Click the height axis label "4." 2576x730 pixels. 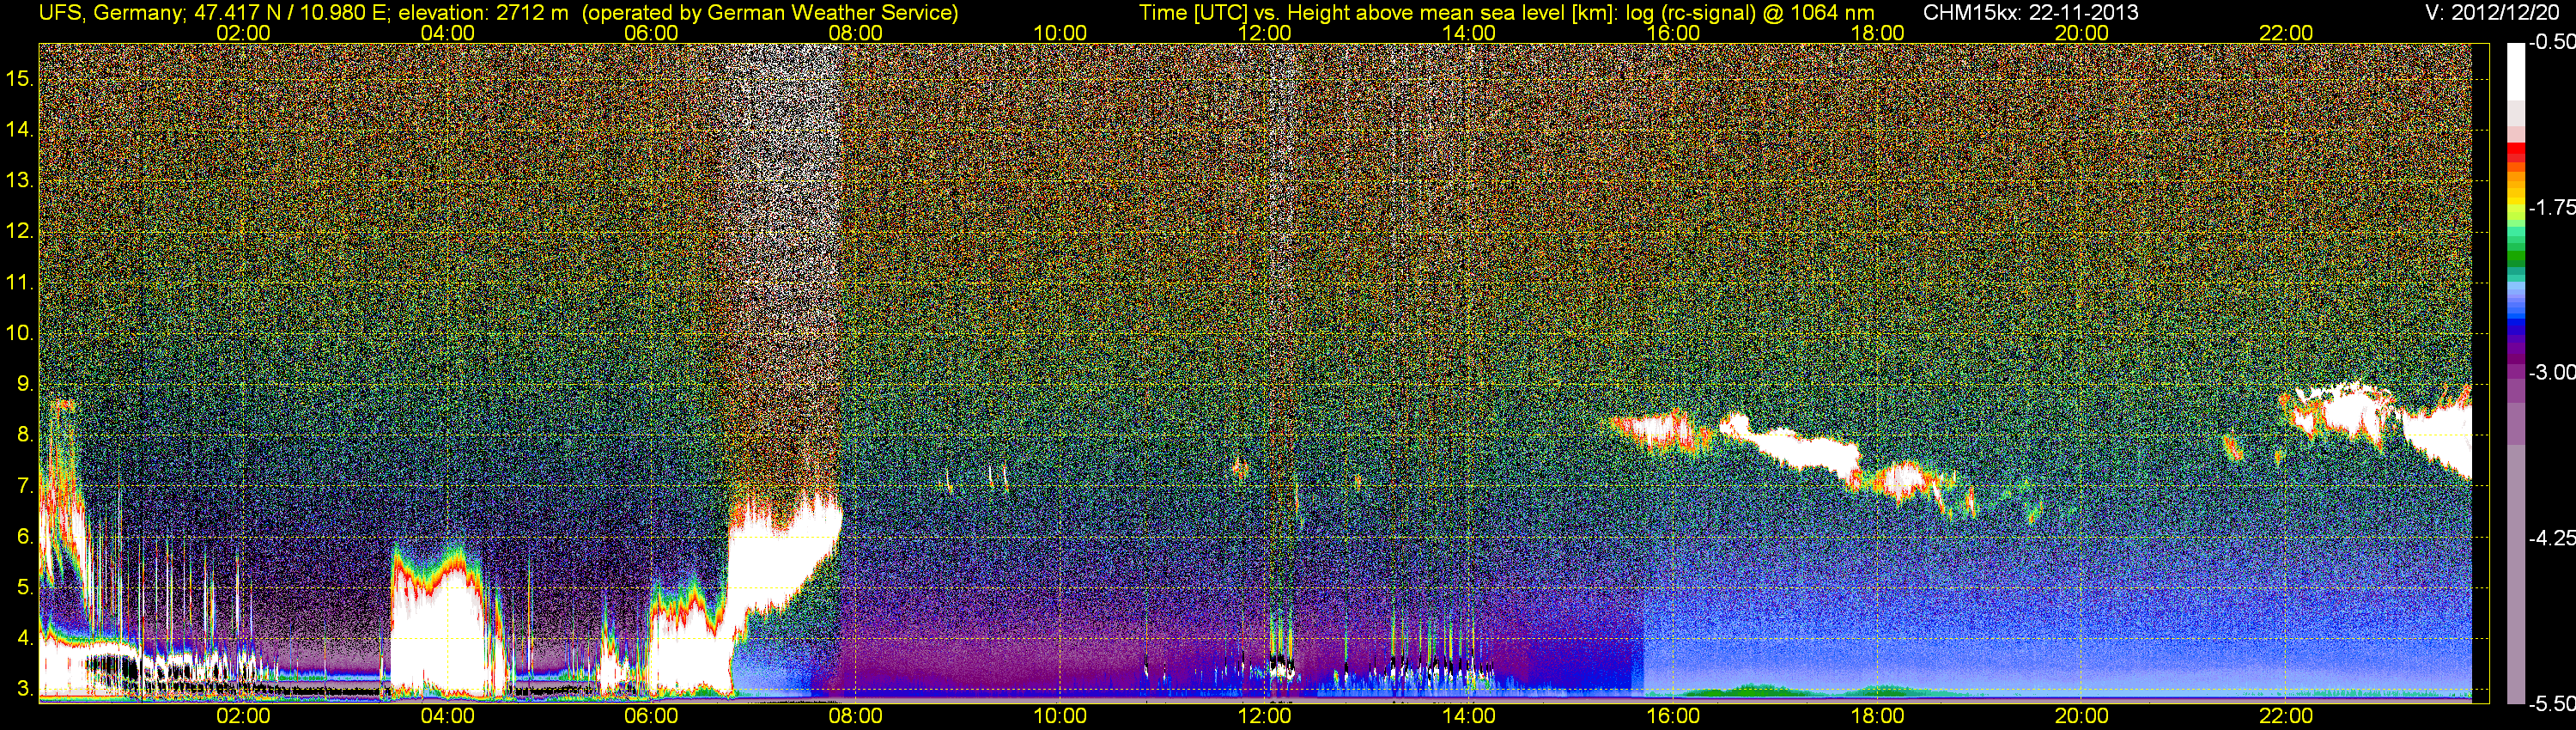pyautogui.click(x=25, y=638)
